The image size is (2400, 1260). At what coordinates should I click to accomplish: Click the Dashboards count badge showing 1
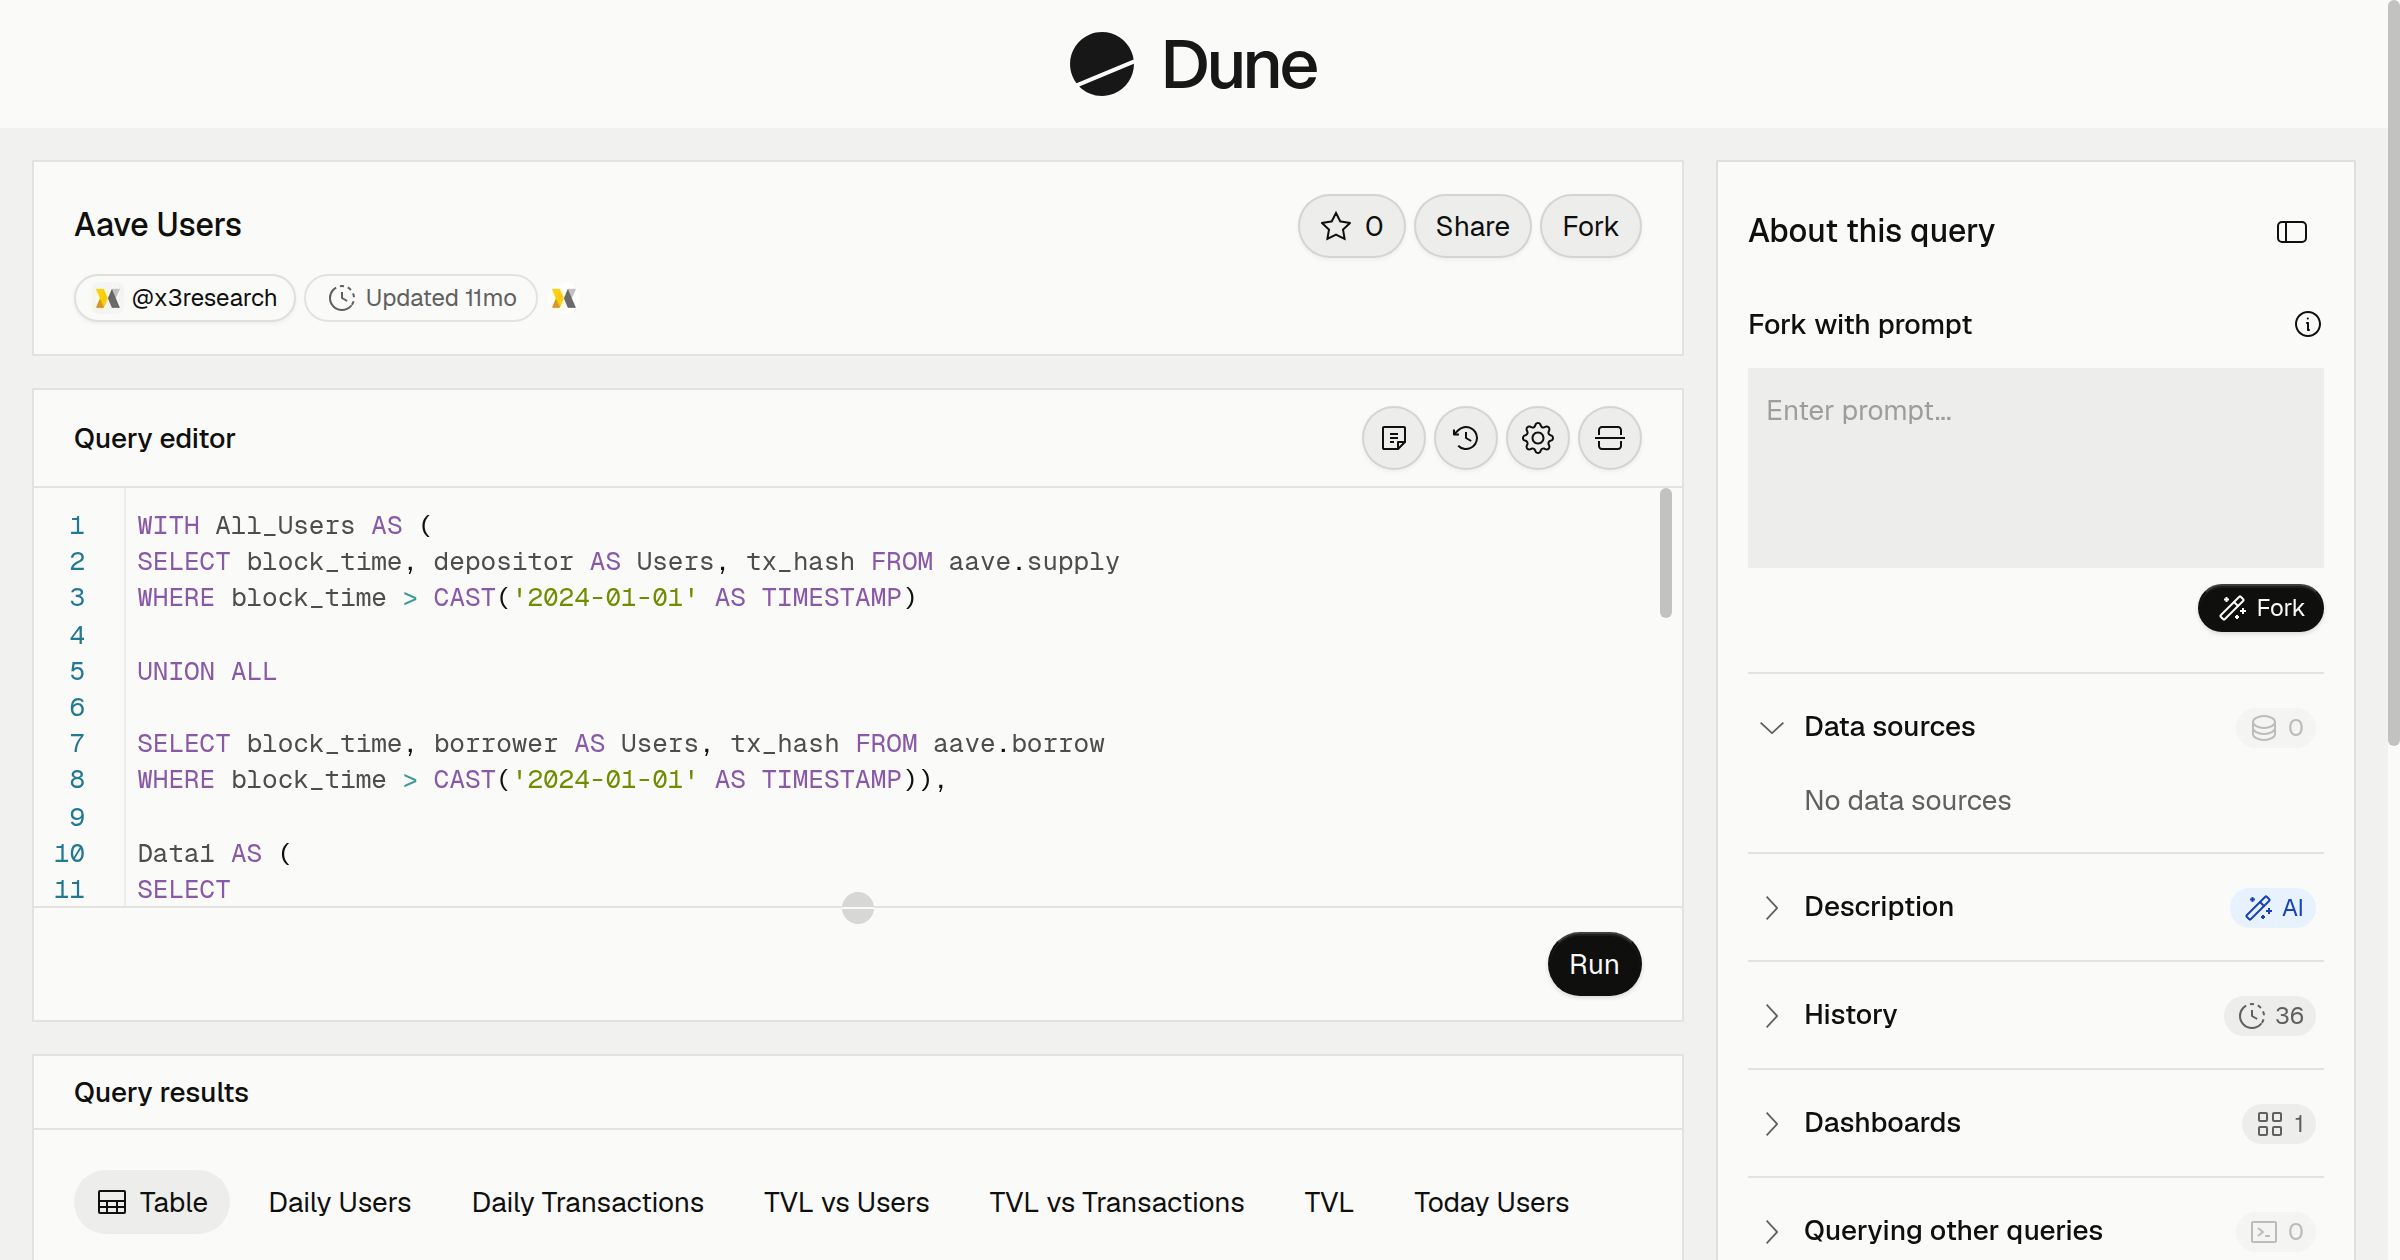point(2279,1123)
